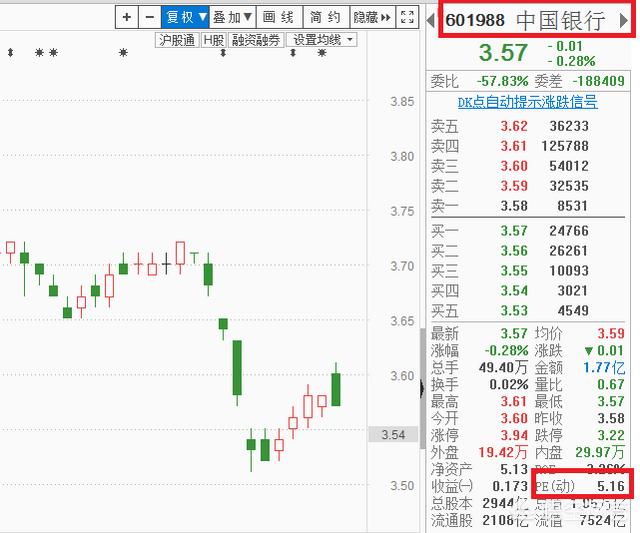Click the 均价 value 3.59

[x=611, y=334]
